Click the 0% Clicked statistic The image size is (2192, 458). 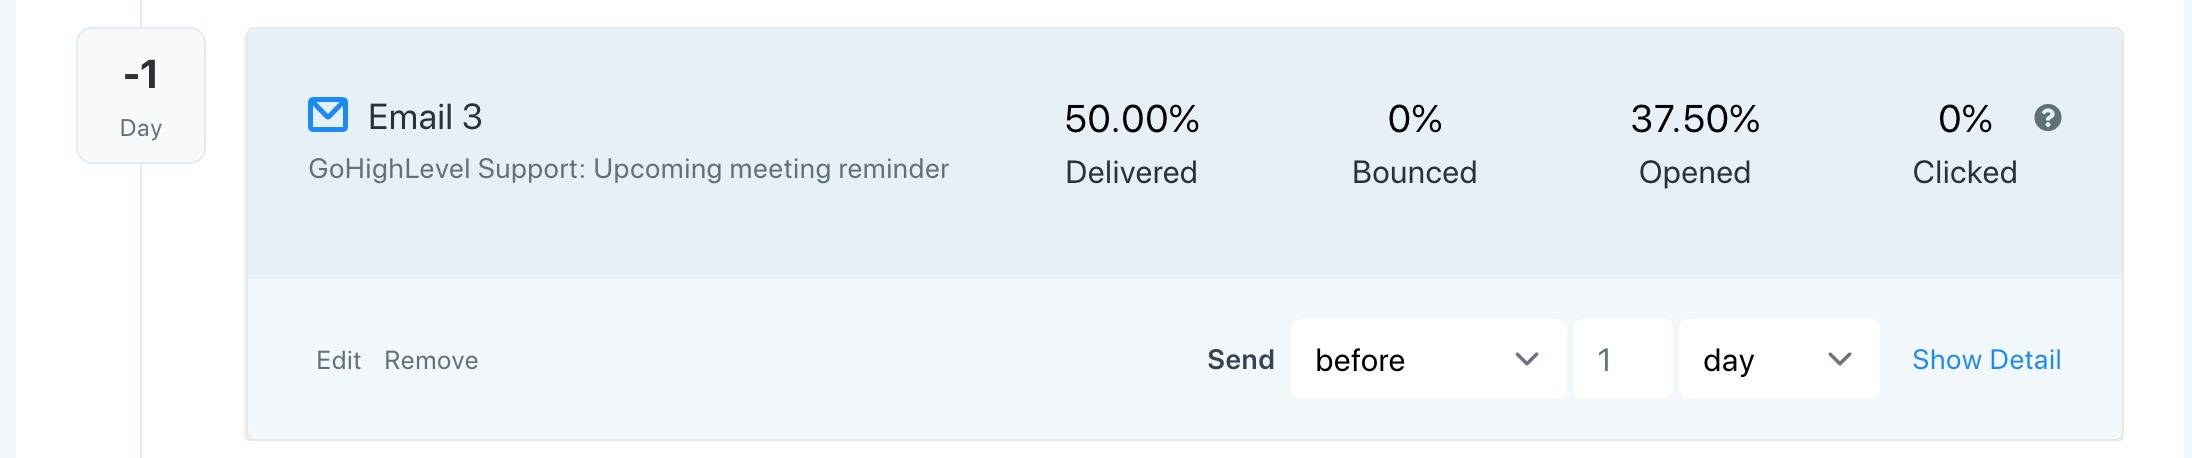[x=1965, y=144]
